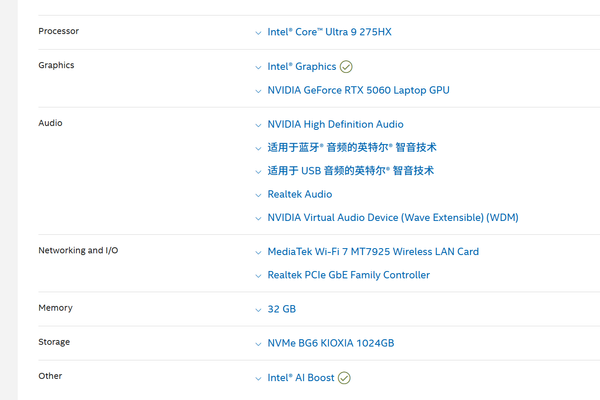This screenshot has height=400, width=600.
Task: Click the green checkmark beside Intel AI Boost
Action: pyautogui.click(x=344, y=378)
